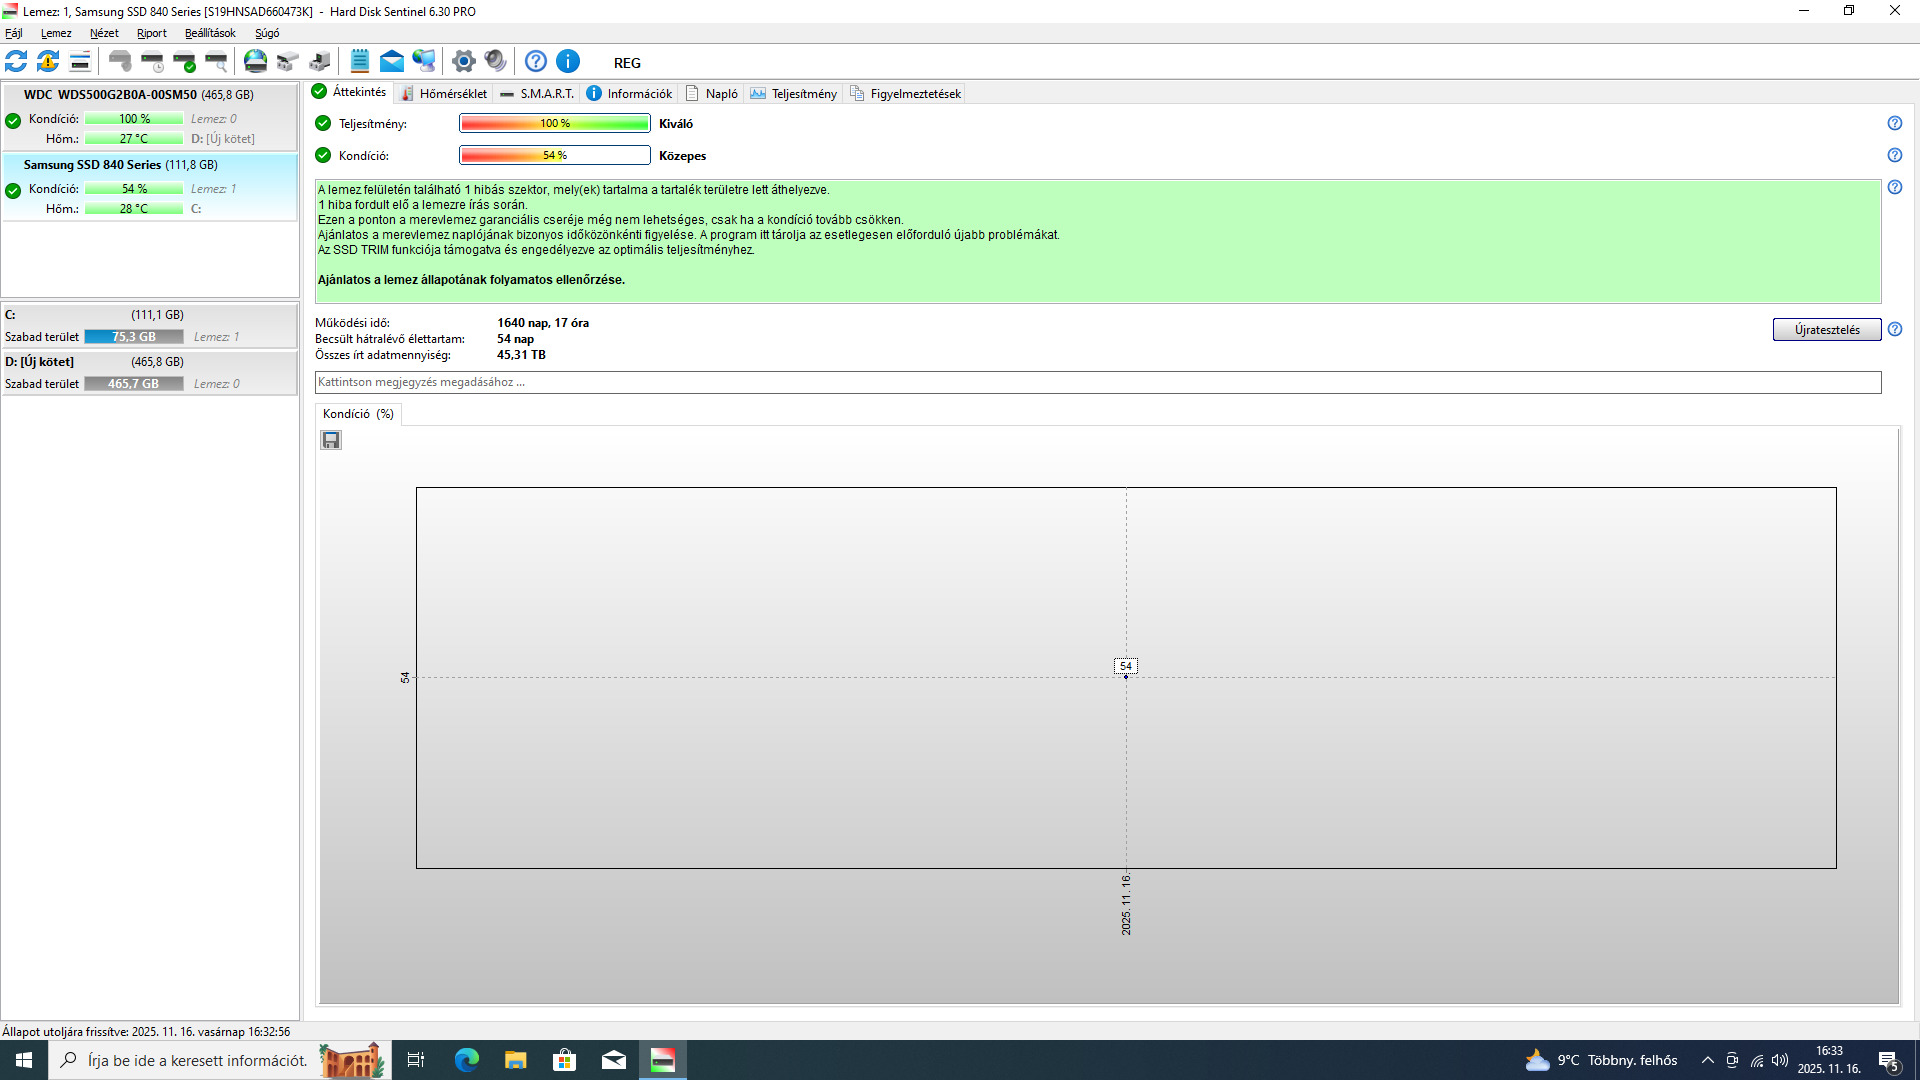Click refresh icon with yellow warning sign
Image resolution: width=1920 pixels, height=1080 pixels.
48,62
